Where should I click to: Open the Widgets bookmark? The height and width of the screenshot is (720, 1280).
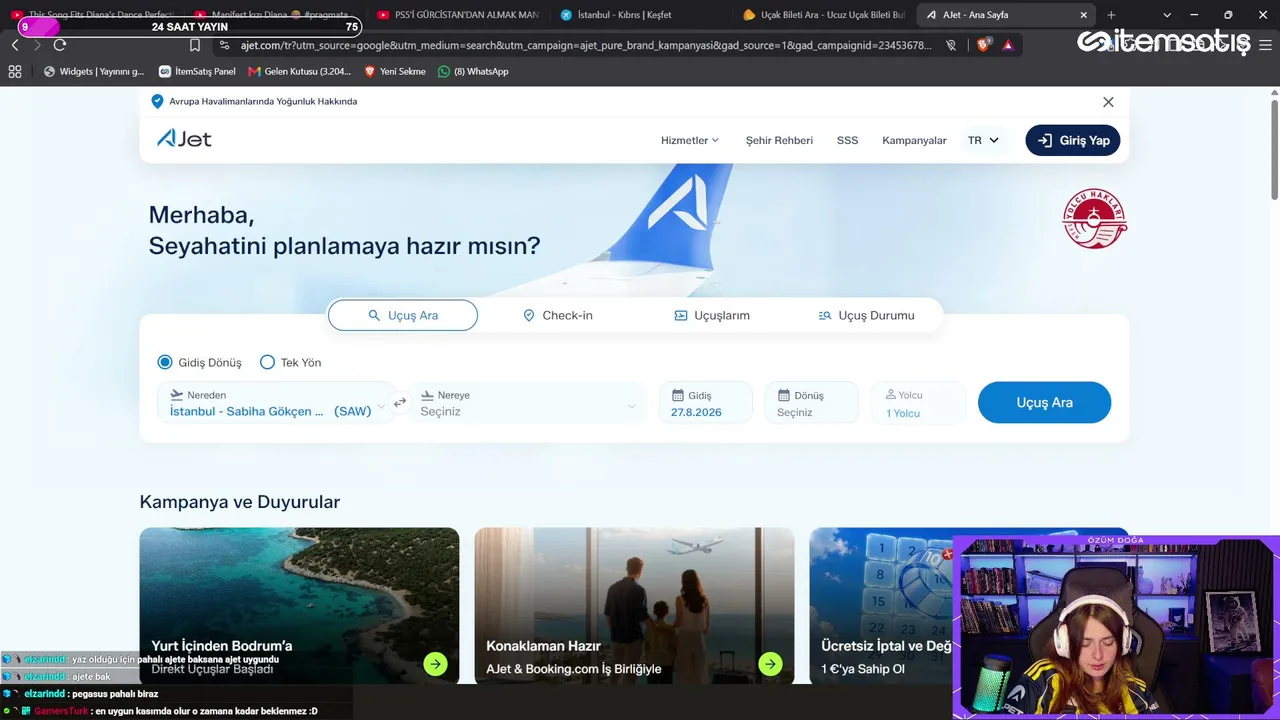[x=94, y=71]
